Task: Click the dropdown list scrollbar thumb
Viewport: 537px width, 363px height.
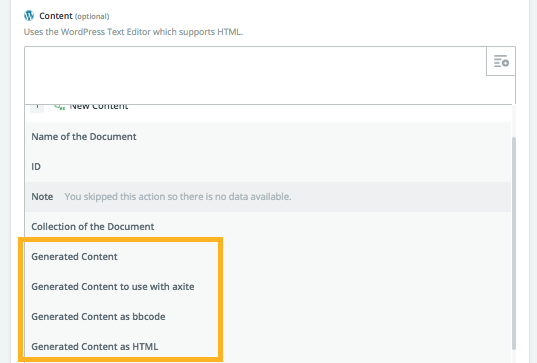Action: 514,243
